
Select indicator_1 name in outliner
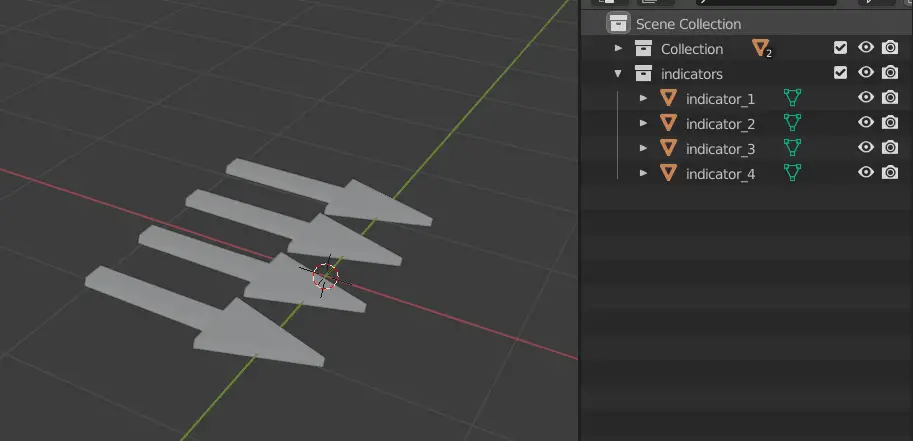point(720,99)
